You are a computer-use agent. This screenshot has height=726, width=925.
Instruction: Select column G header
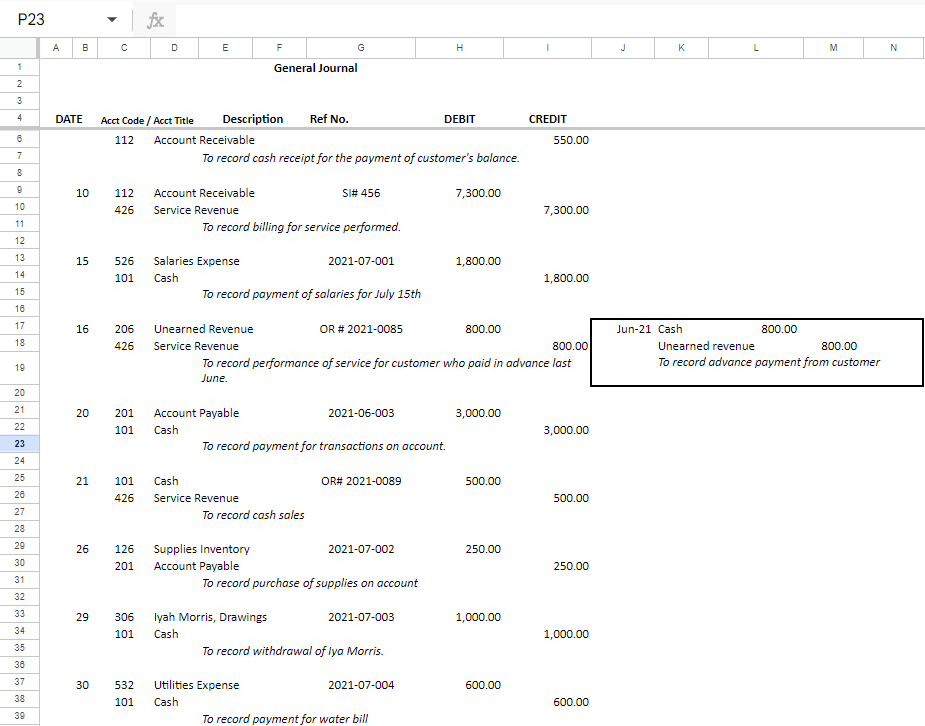click(x=361, y=48)
